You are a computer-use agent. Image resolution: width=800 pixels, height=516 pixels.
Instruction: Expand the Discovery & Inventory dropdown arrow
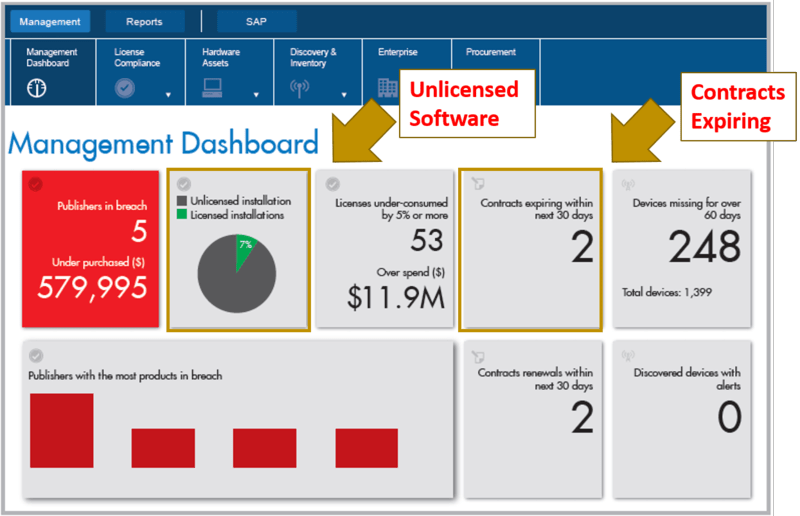coord(344,96)
